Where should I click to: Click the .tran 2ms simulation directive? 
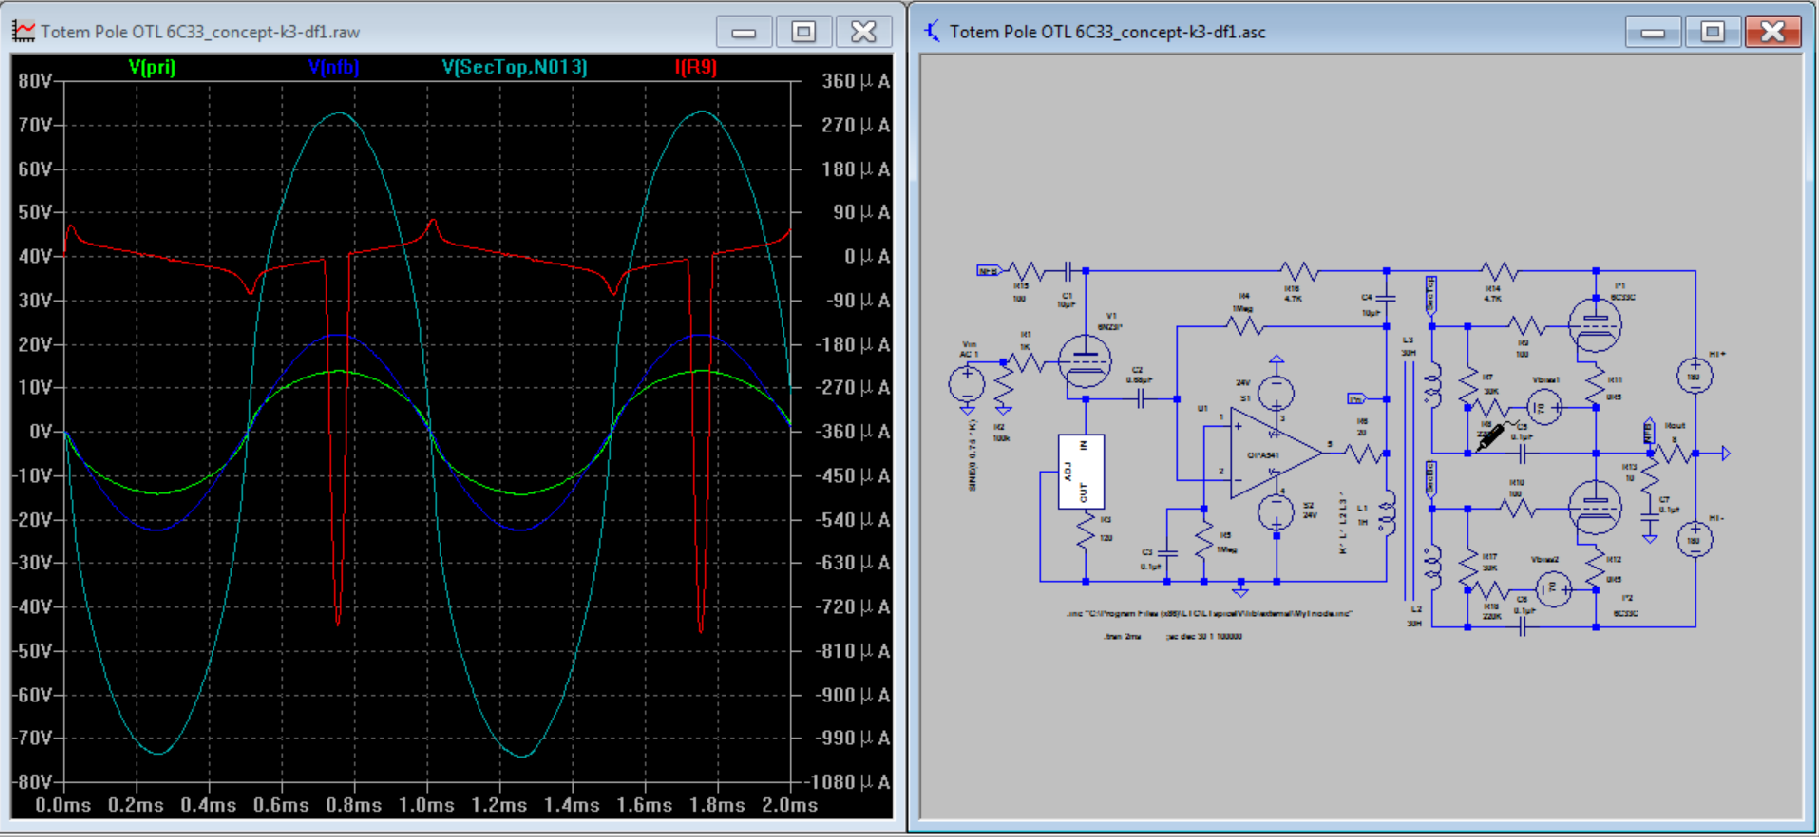[x=1123, y=637]
